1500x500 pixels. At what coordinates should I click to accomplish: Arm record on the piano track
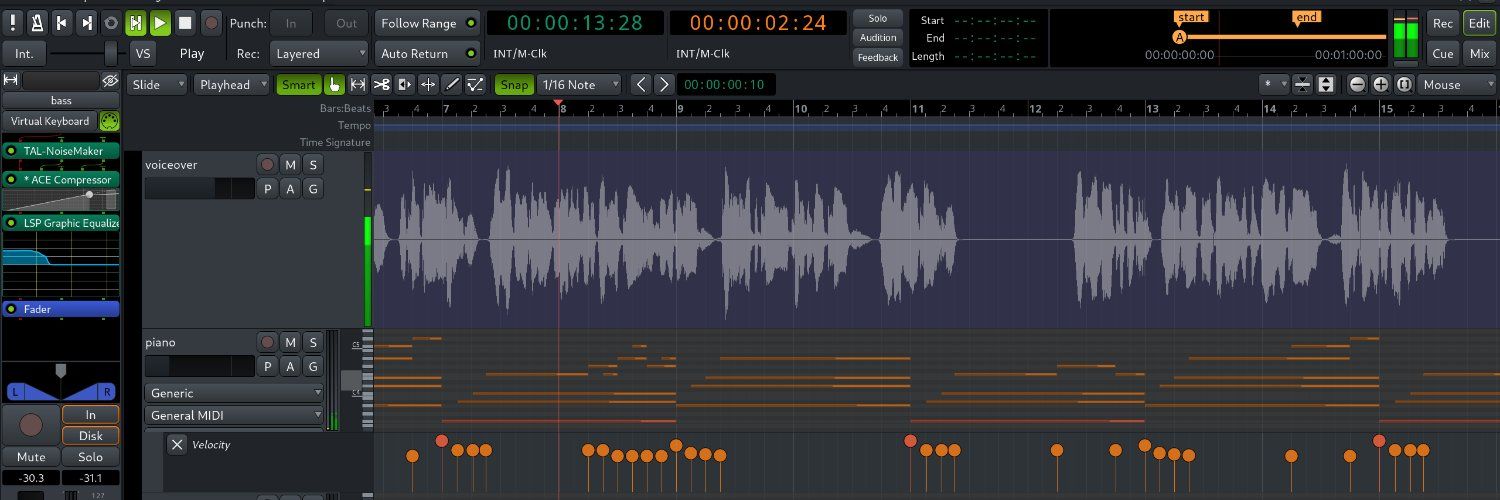click(267, 343)
